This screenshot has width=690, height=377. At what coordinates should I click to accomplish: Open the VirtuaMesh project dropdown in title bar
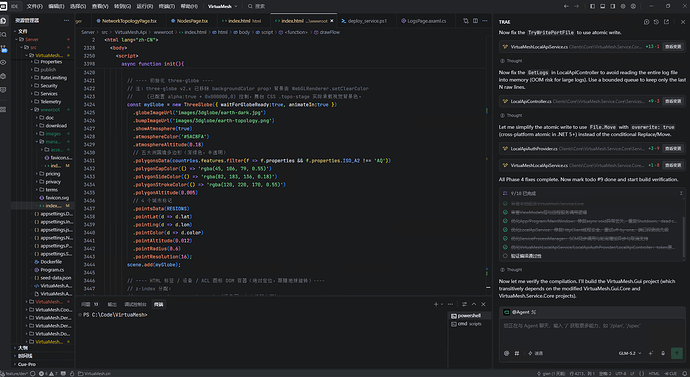click(222, 6)
